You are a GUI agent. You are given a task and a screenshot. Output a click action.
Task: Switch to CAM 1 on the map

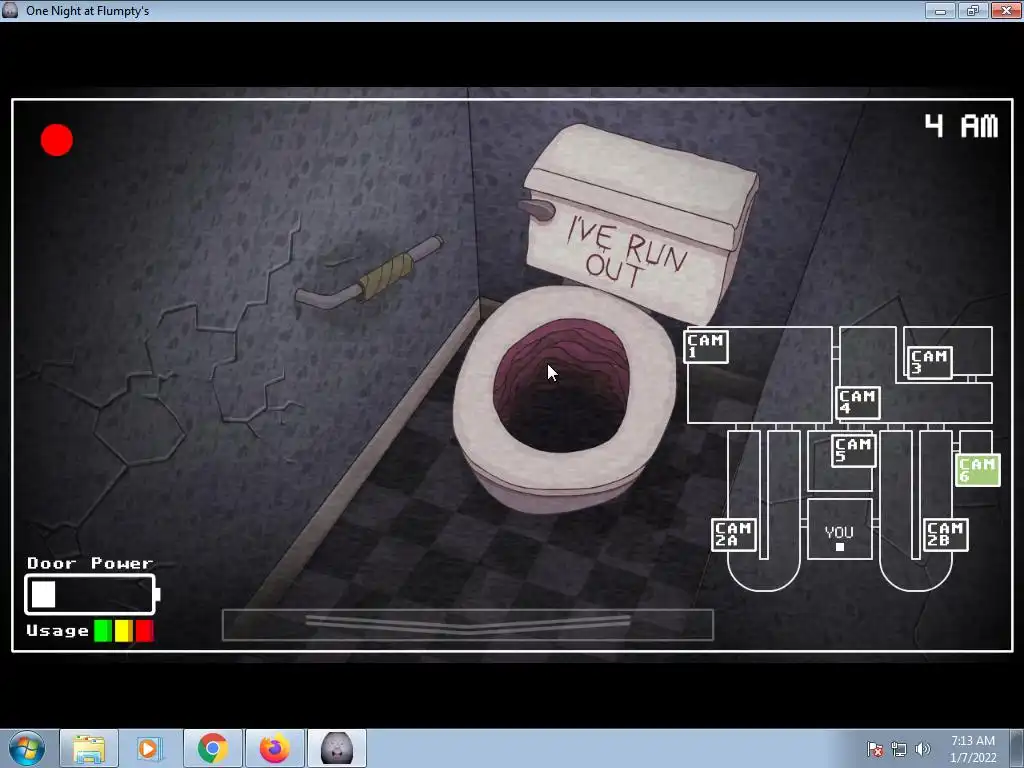(705, 346)
